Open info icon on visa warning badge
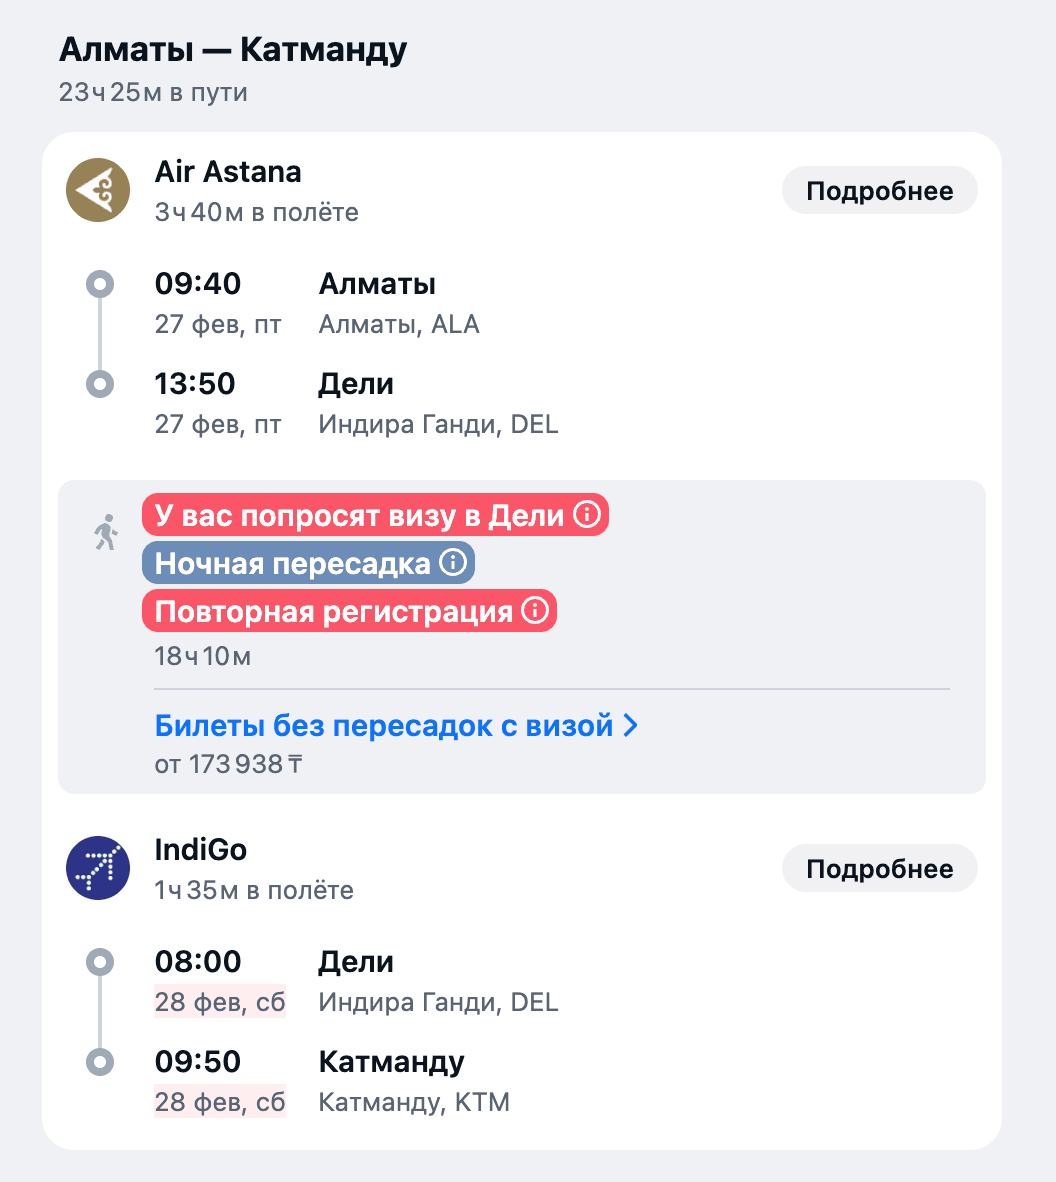 point(585,514)
